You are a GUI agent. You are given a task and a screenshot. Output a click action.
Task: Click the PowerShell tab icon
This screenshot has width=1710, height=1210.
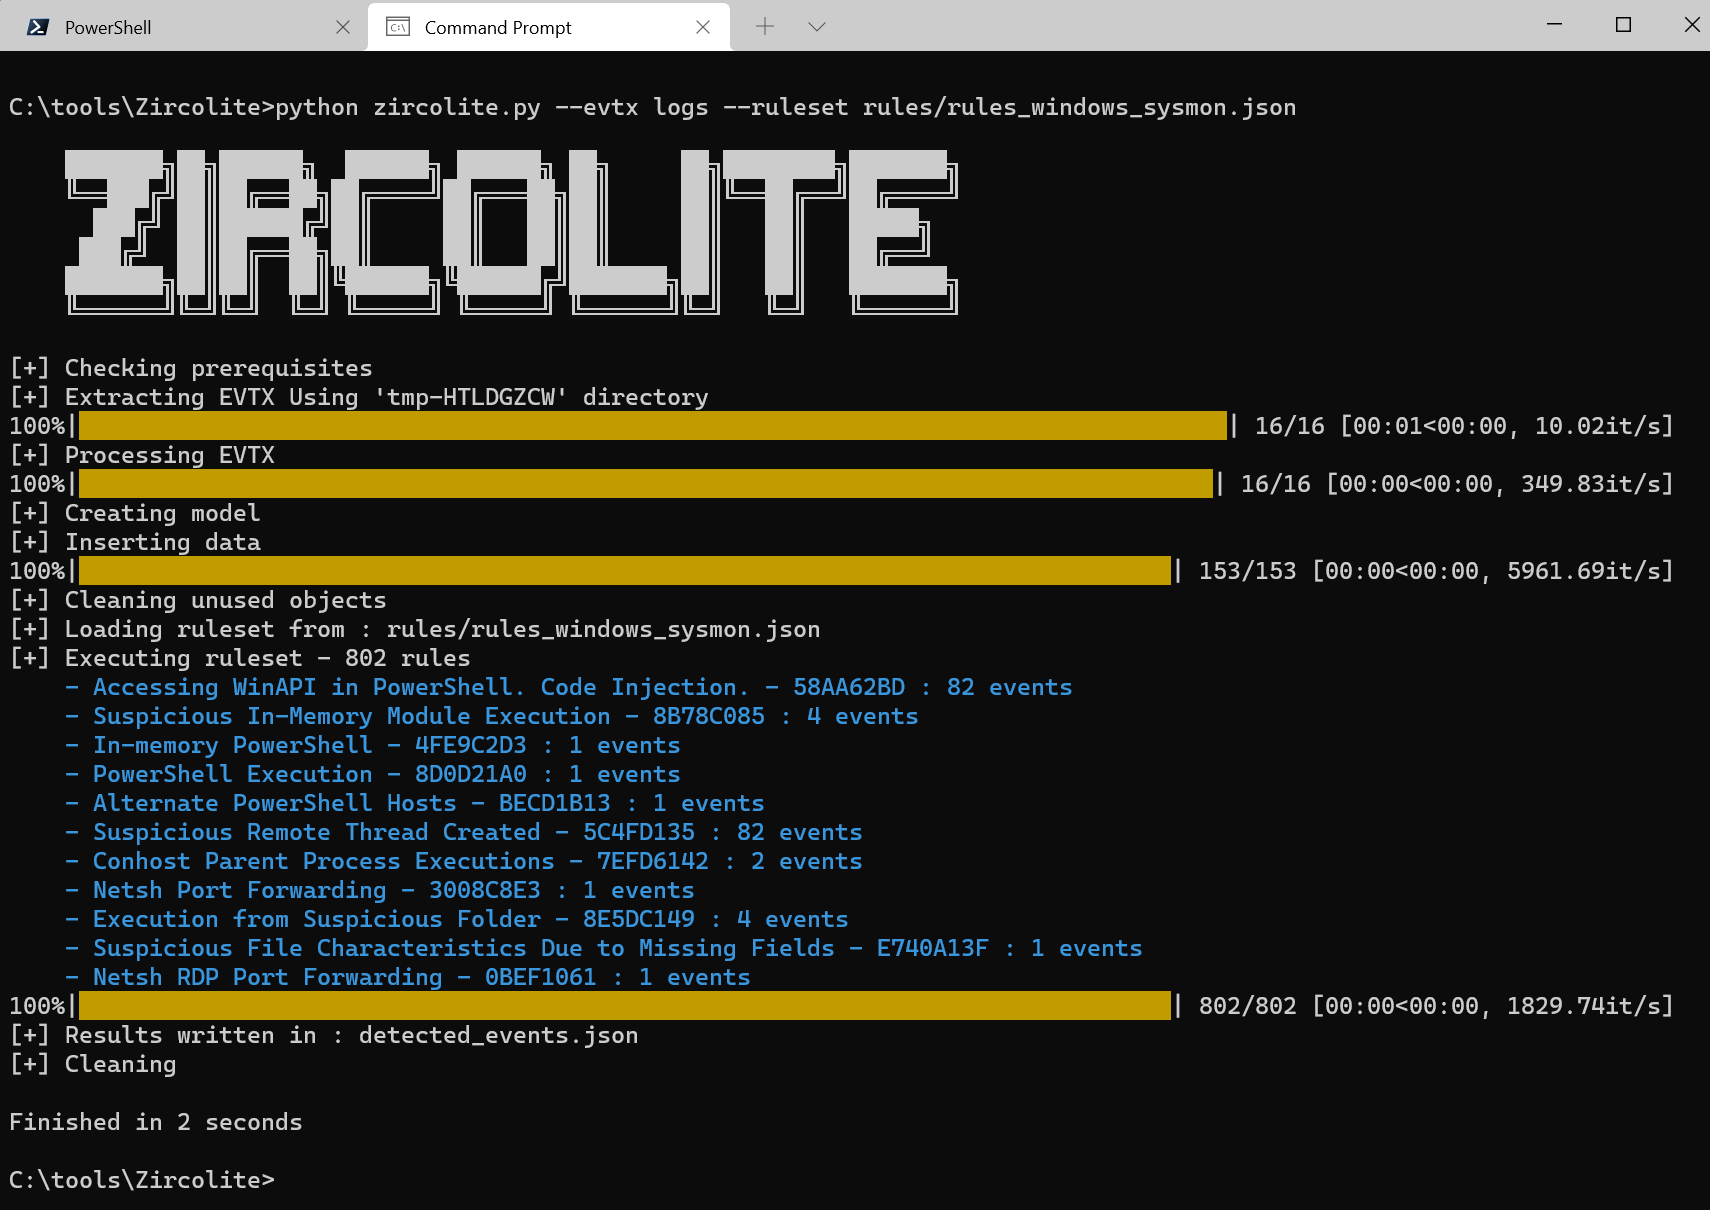click(x=38, y=27)
